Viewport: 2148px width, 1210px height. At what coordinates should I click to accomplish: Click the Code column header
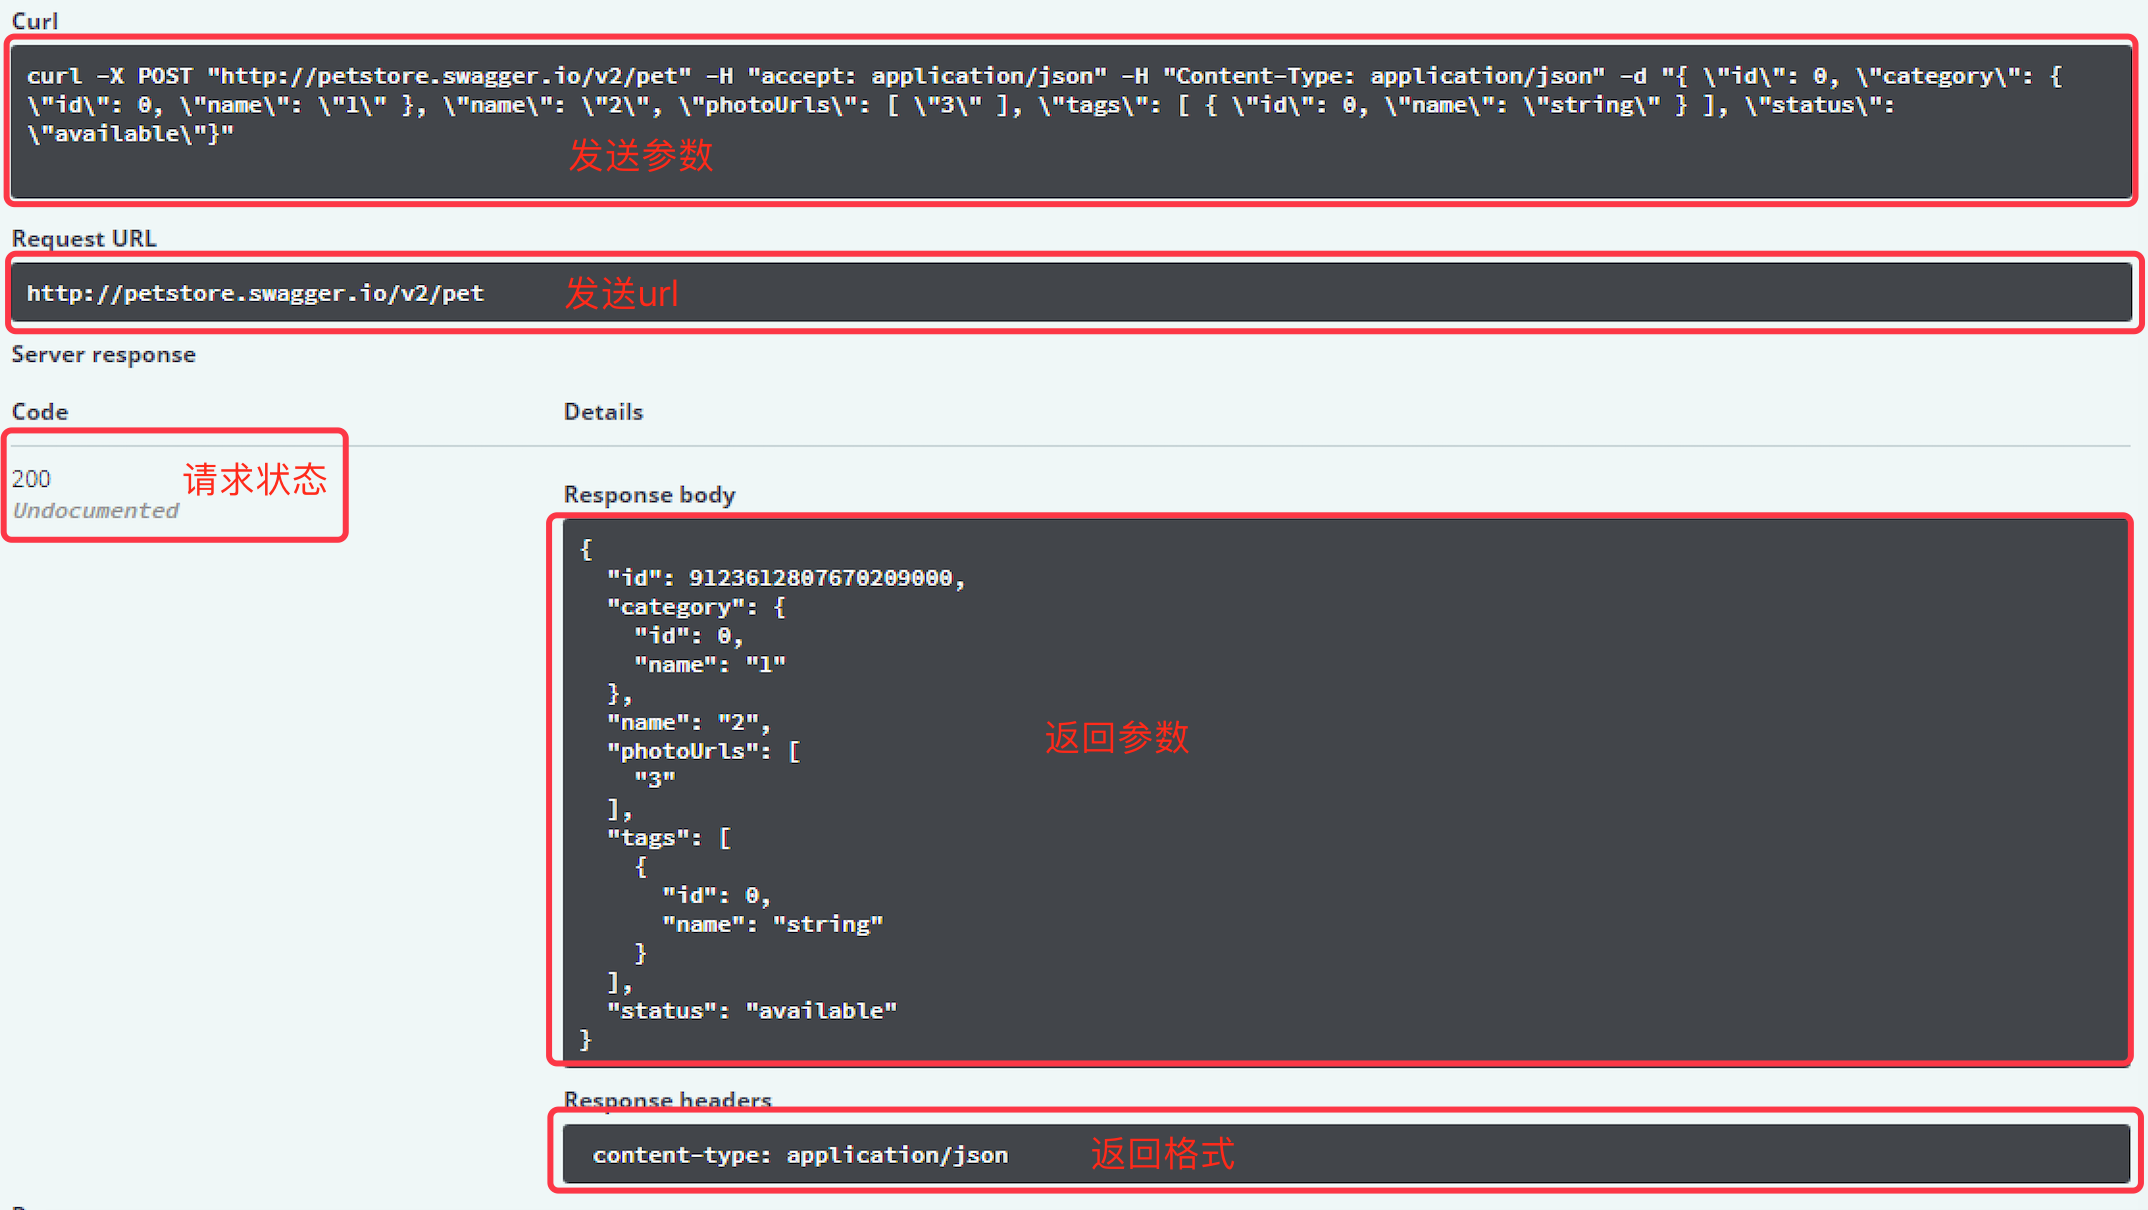[40, 411]
